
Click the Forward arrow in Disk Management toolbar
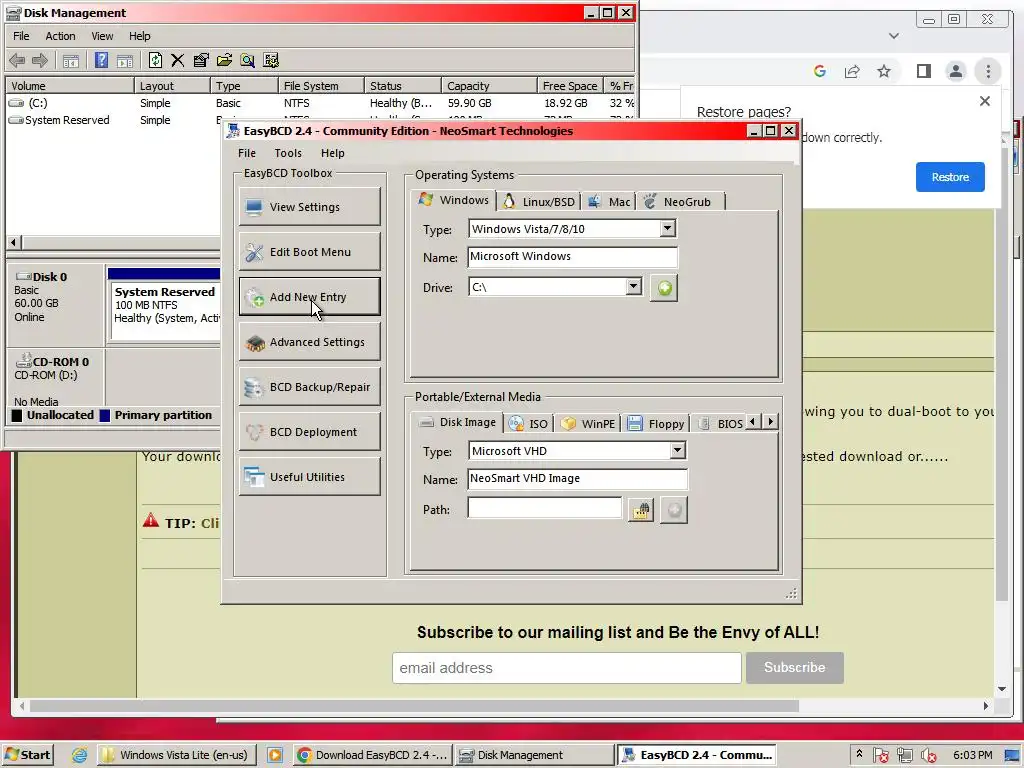pos(40,61)
